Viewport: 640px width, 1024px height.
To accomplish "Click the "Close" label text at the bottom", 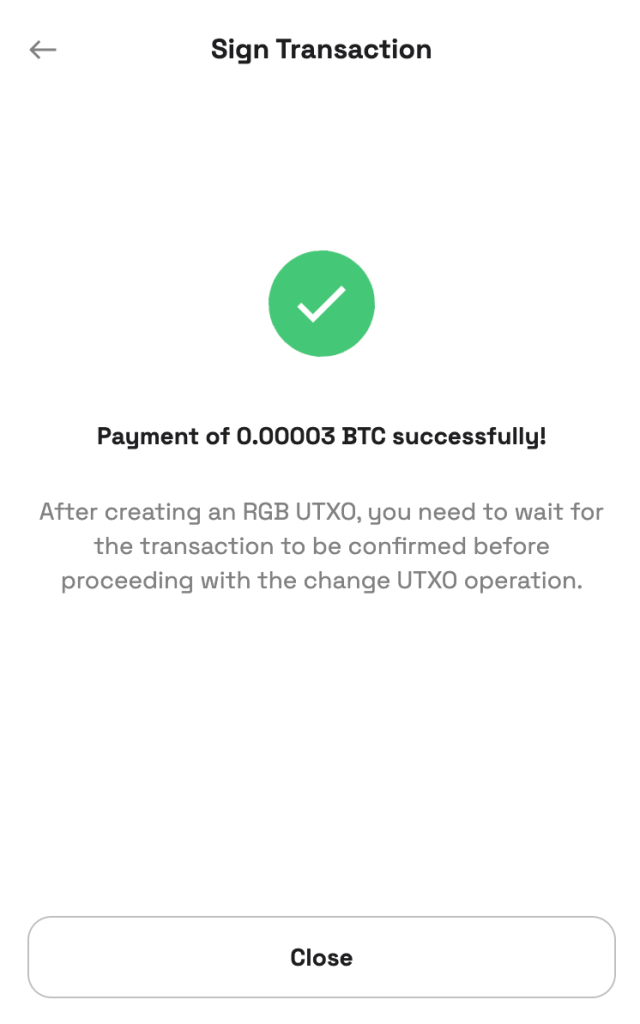I will point(321,957).
